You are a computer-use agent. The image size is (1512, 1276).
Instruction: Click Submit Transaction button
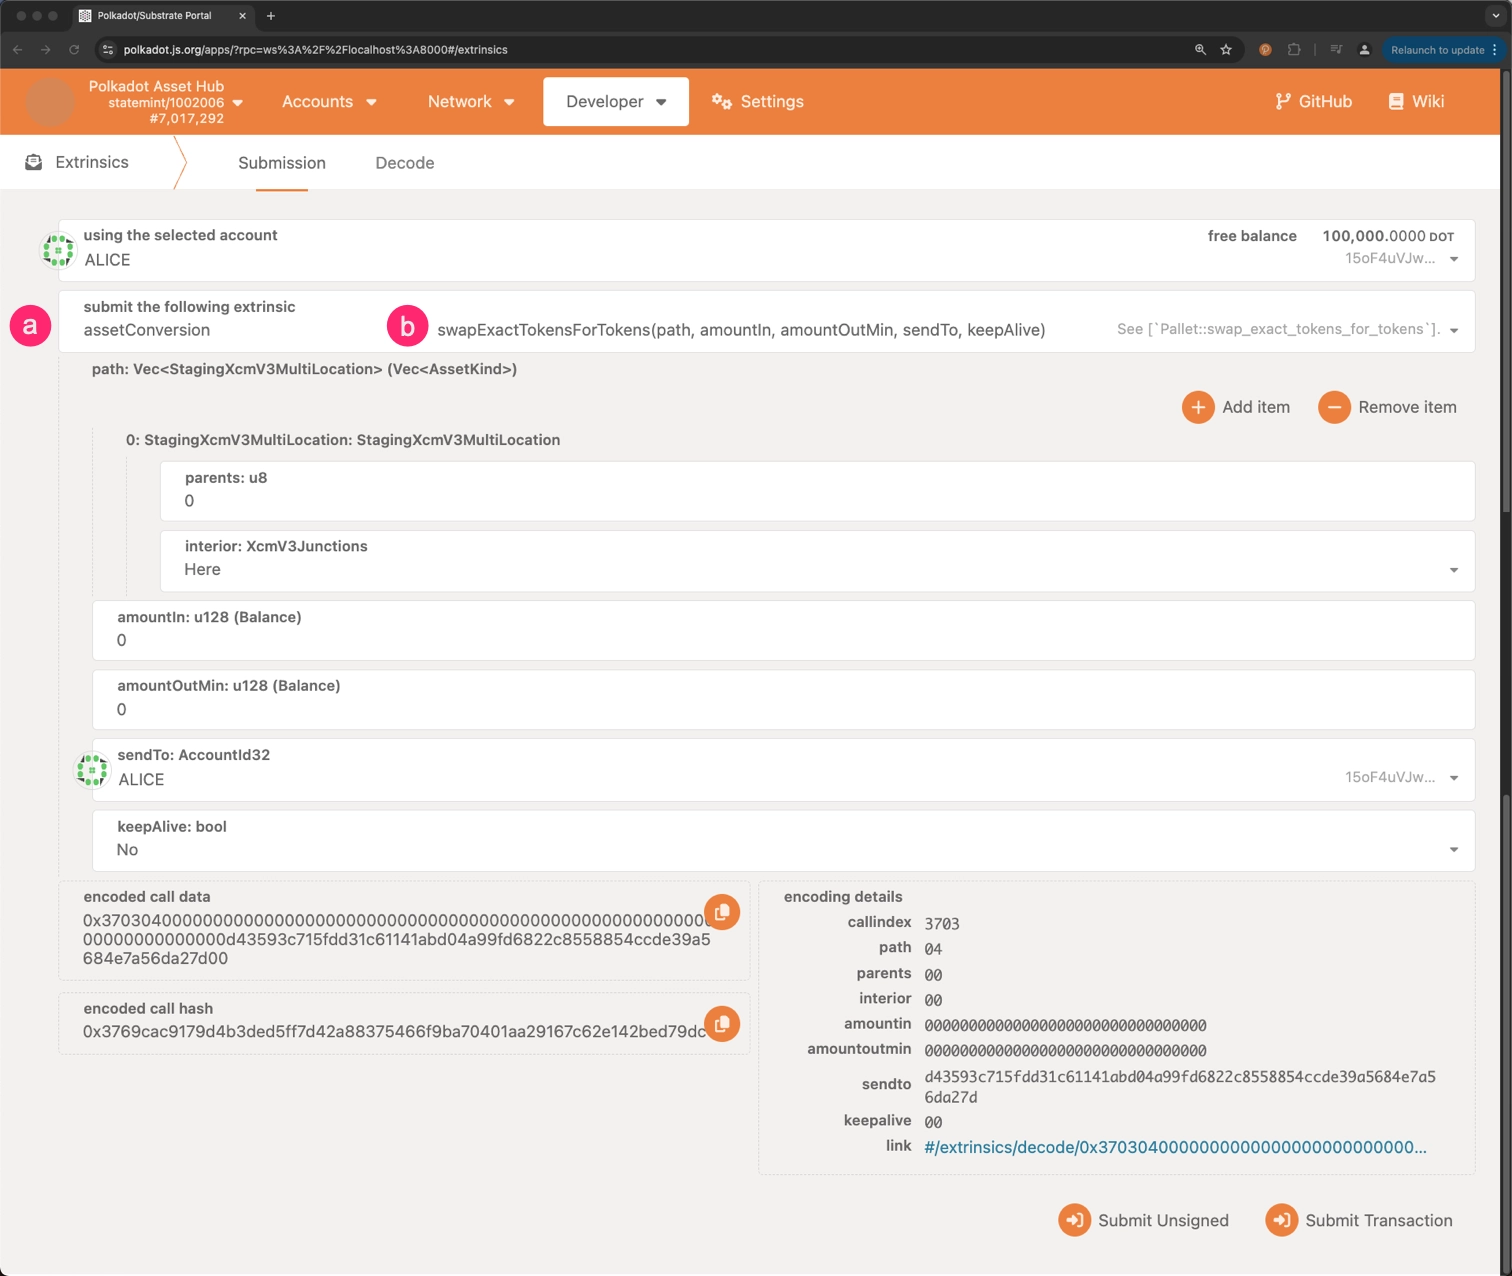click(x=1359, y=1220)
